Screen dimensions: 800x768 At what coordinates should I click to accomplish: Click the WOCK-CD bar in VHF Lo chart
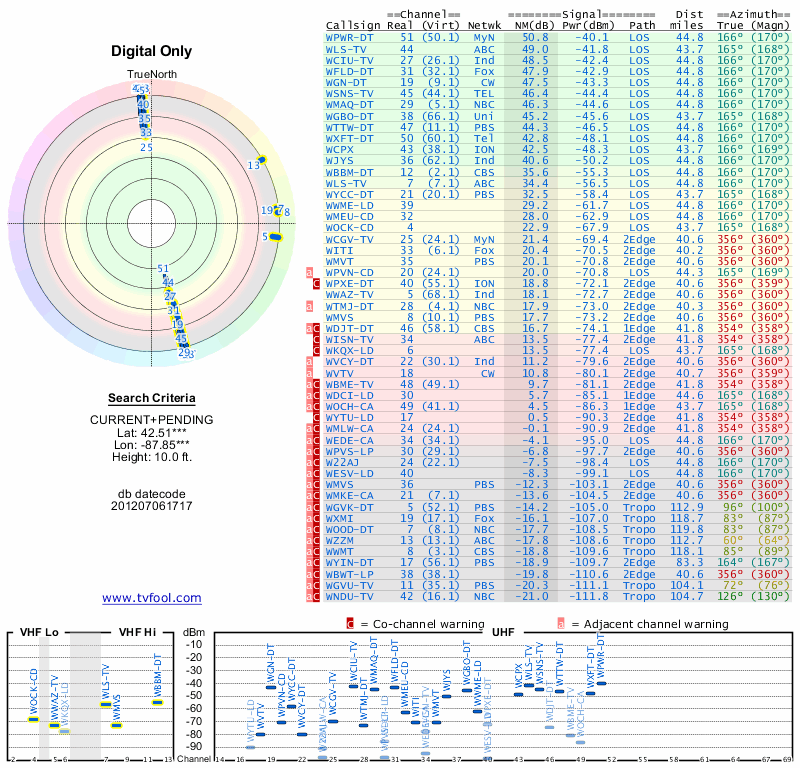pos(33,720)
